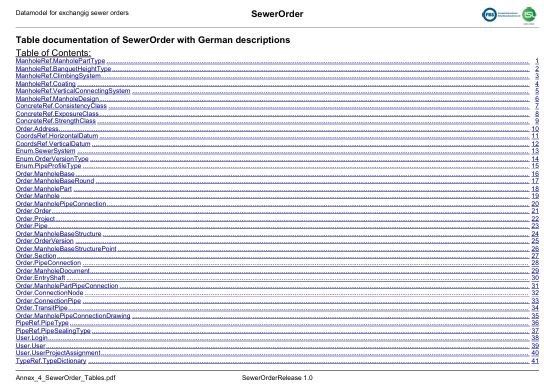The image size is (544, 384).
Task: Go to Order.ManholePipeConnectionDrawing table
Action: (73, 316)
